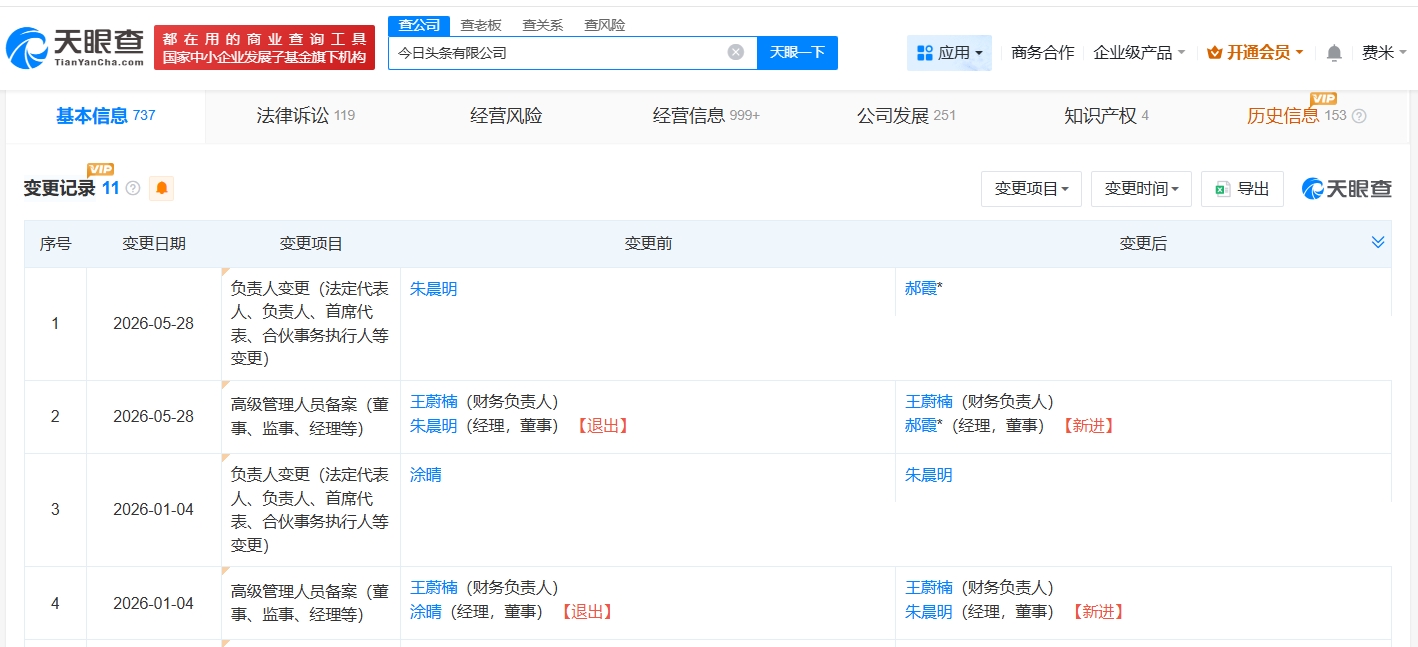1418x647 pixels.
Task: Switch to the 公司发展 tab
Action: 906,116
